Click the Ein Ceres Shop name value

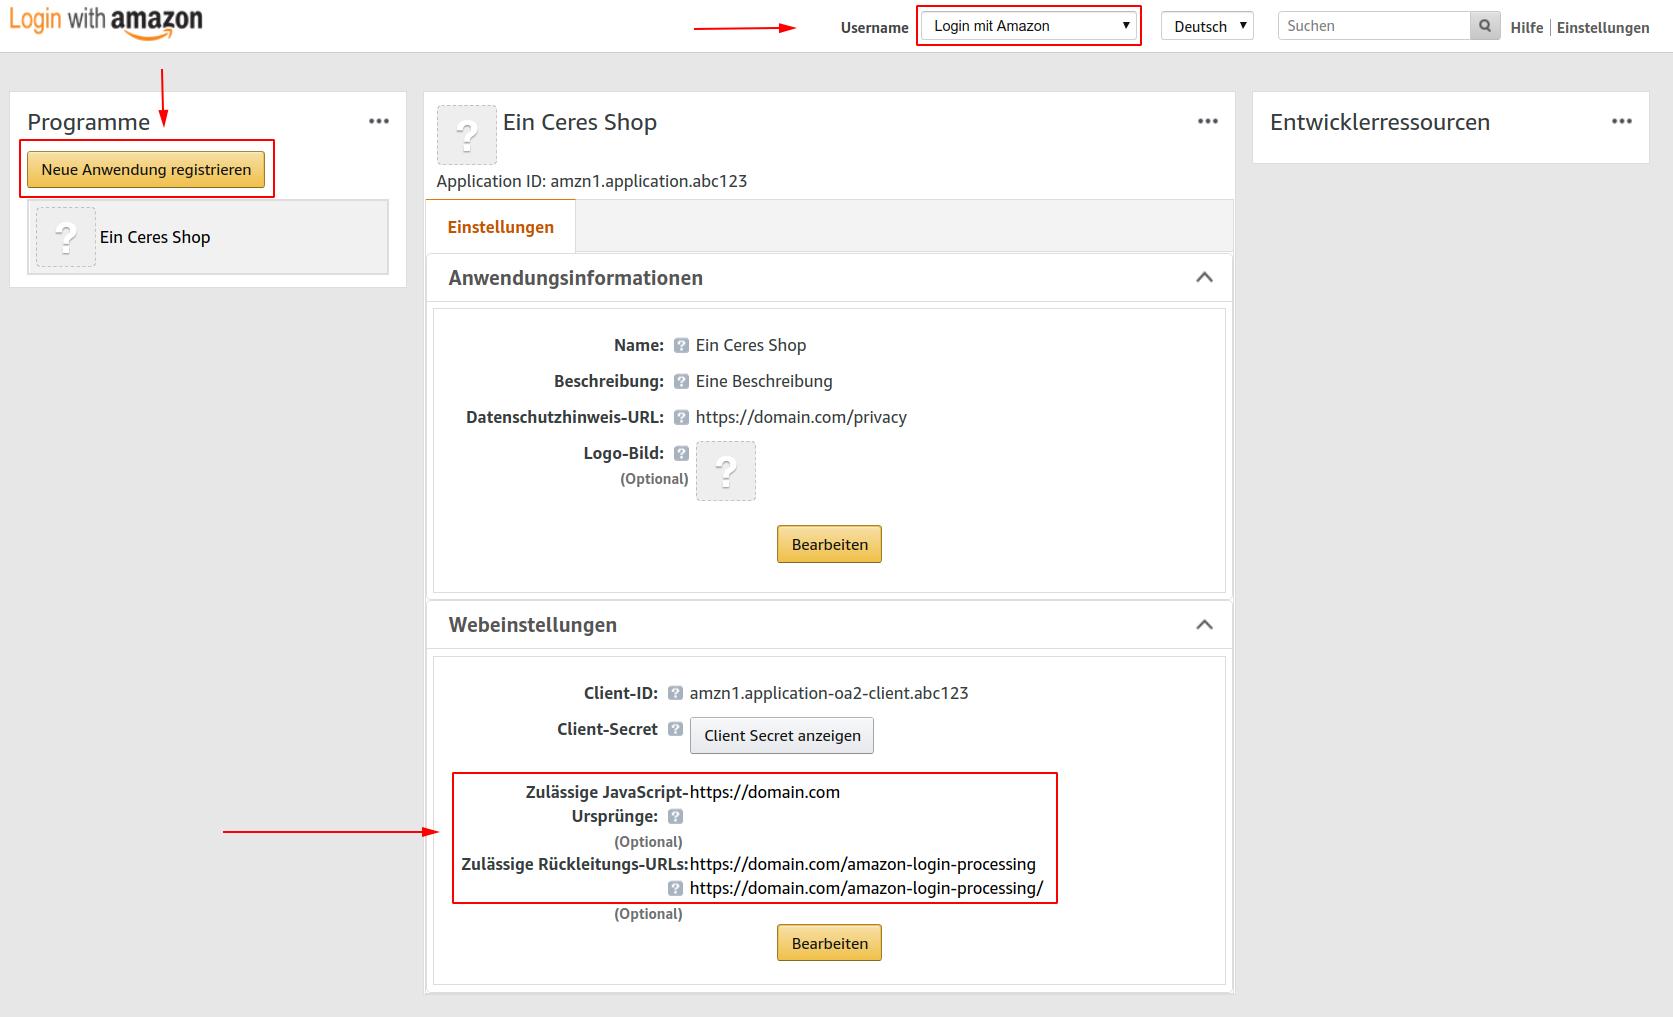point(751,345)
